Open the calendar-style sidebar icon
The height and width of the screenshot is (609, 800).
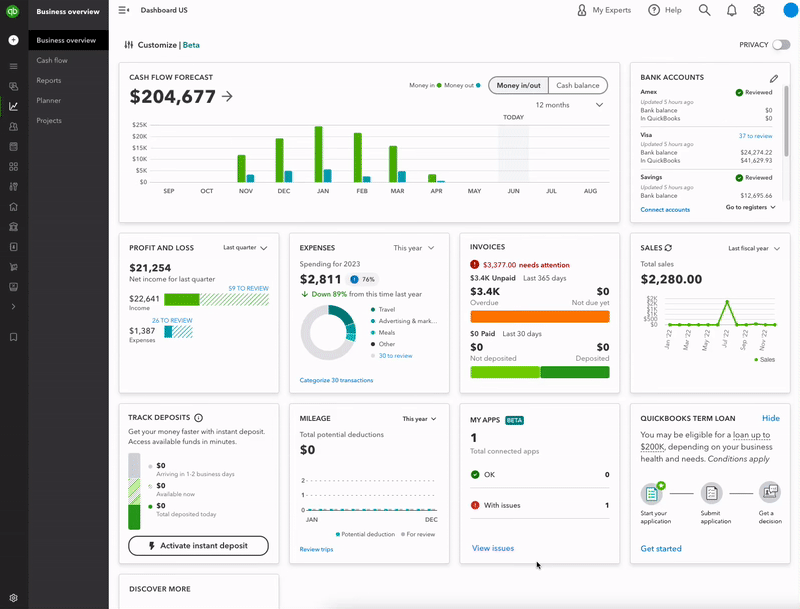click(14, 146)
